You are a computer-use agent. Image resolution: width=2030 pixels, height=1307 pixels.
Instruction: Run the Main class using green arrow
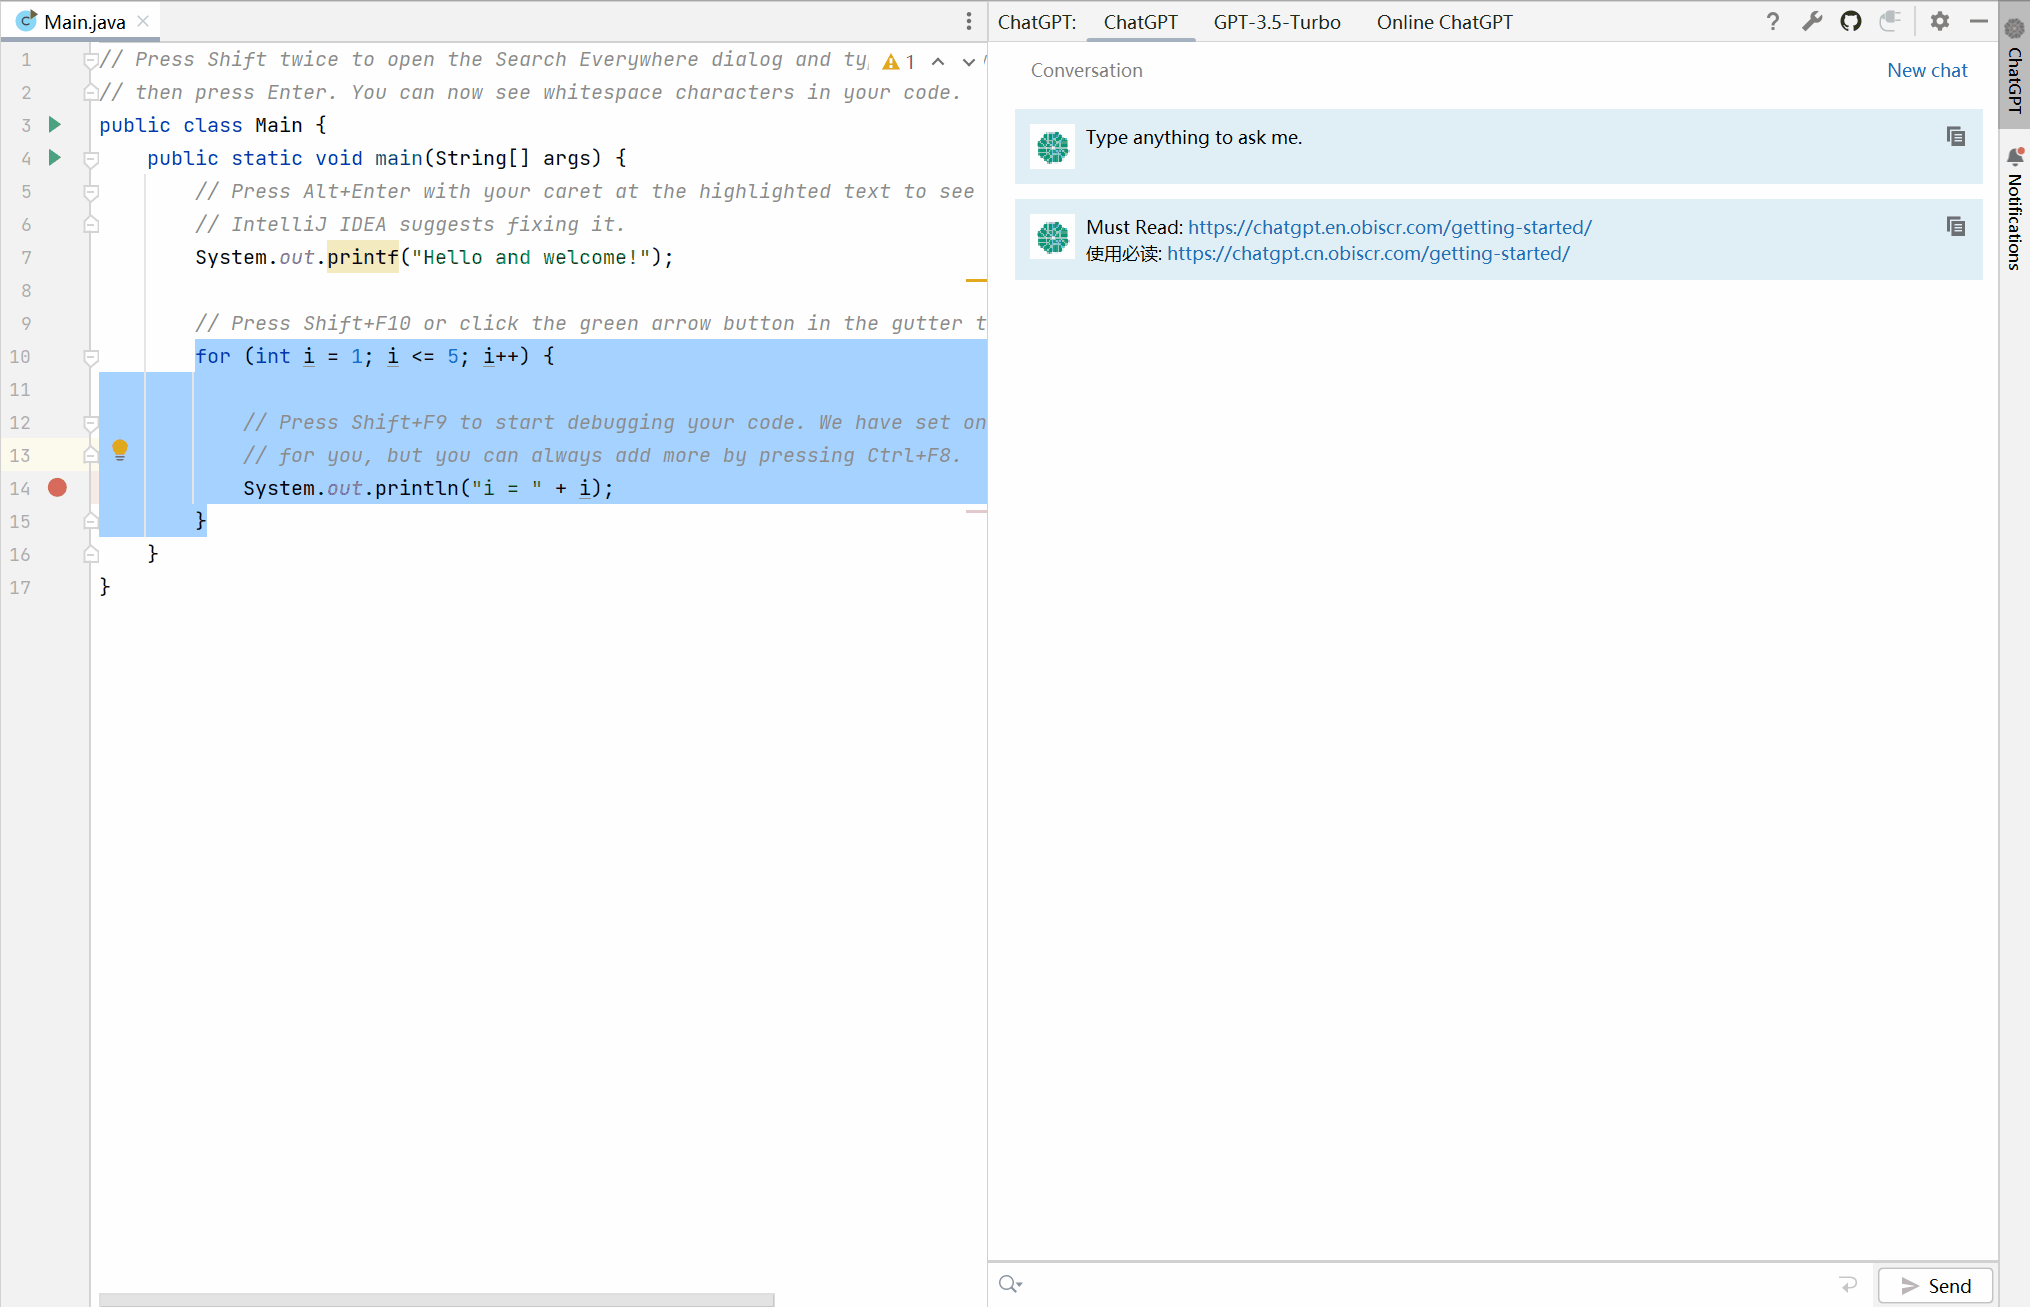point(55,125)
